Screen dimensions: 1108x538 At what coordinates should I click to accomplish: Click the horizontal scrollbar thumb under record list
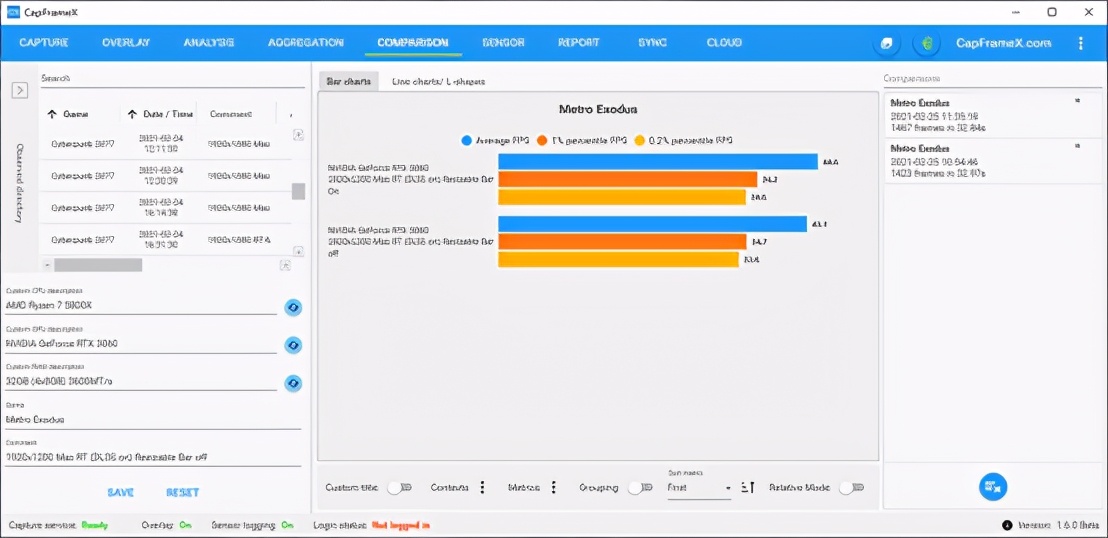tap(98, 265)
